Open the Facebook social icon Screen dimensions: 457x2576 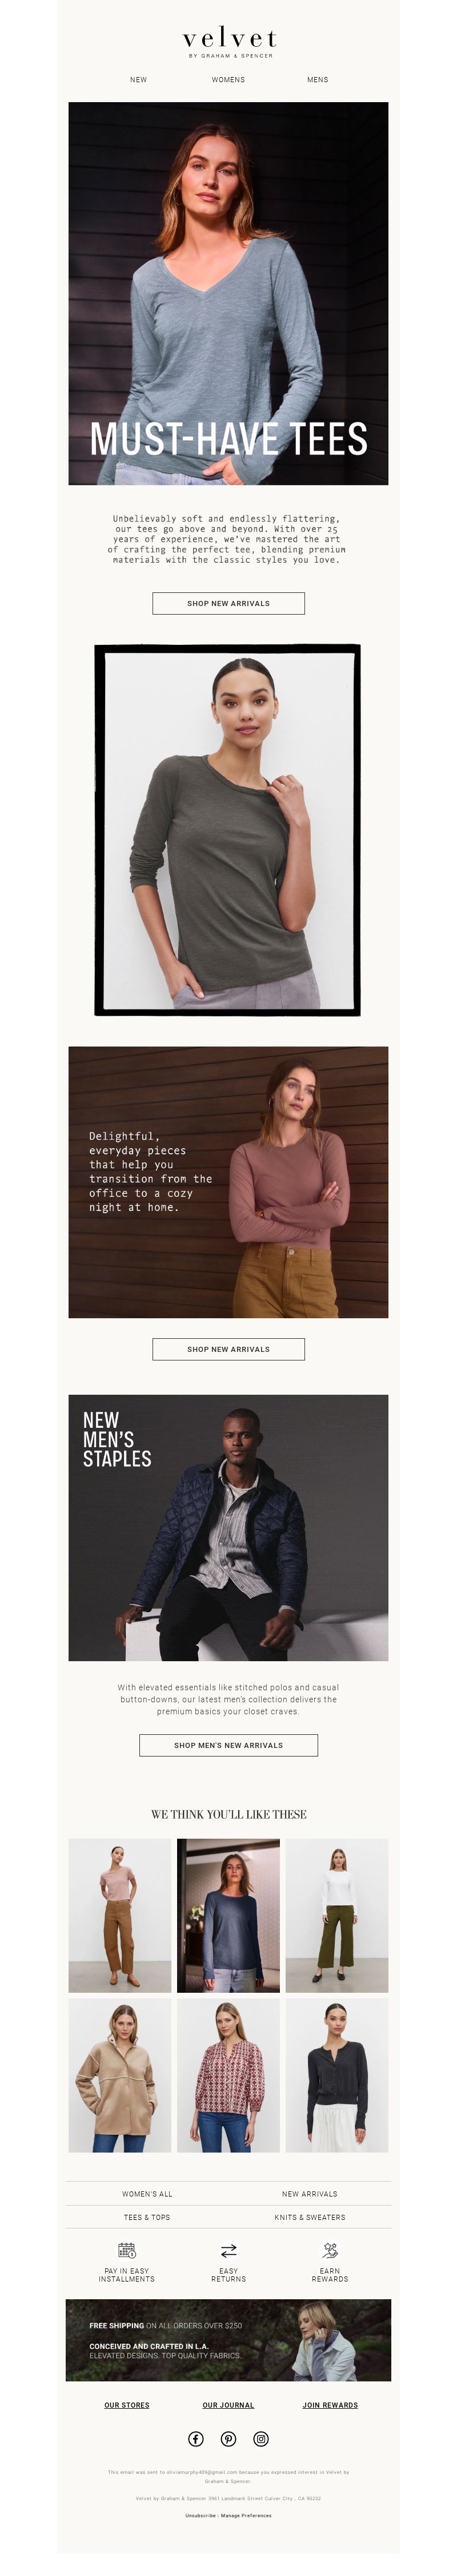(196, 2439)
